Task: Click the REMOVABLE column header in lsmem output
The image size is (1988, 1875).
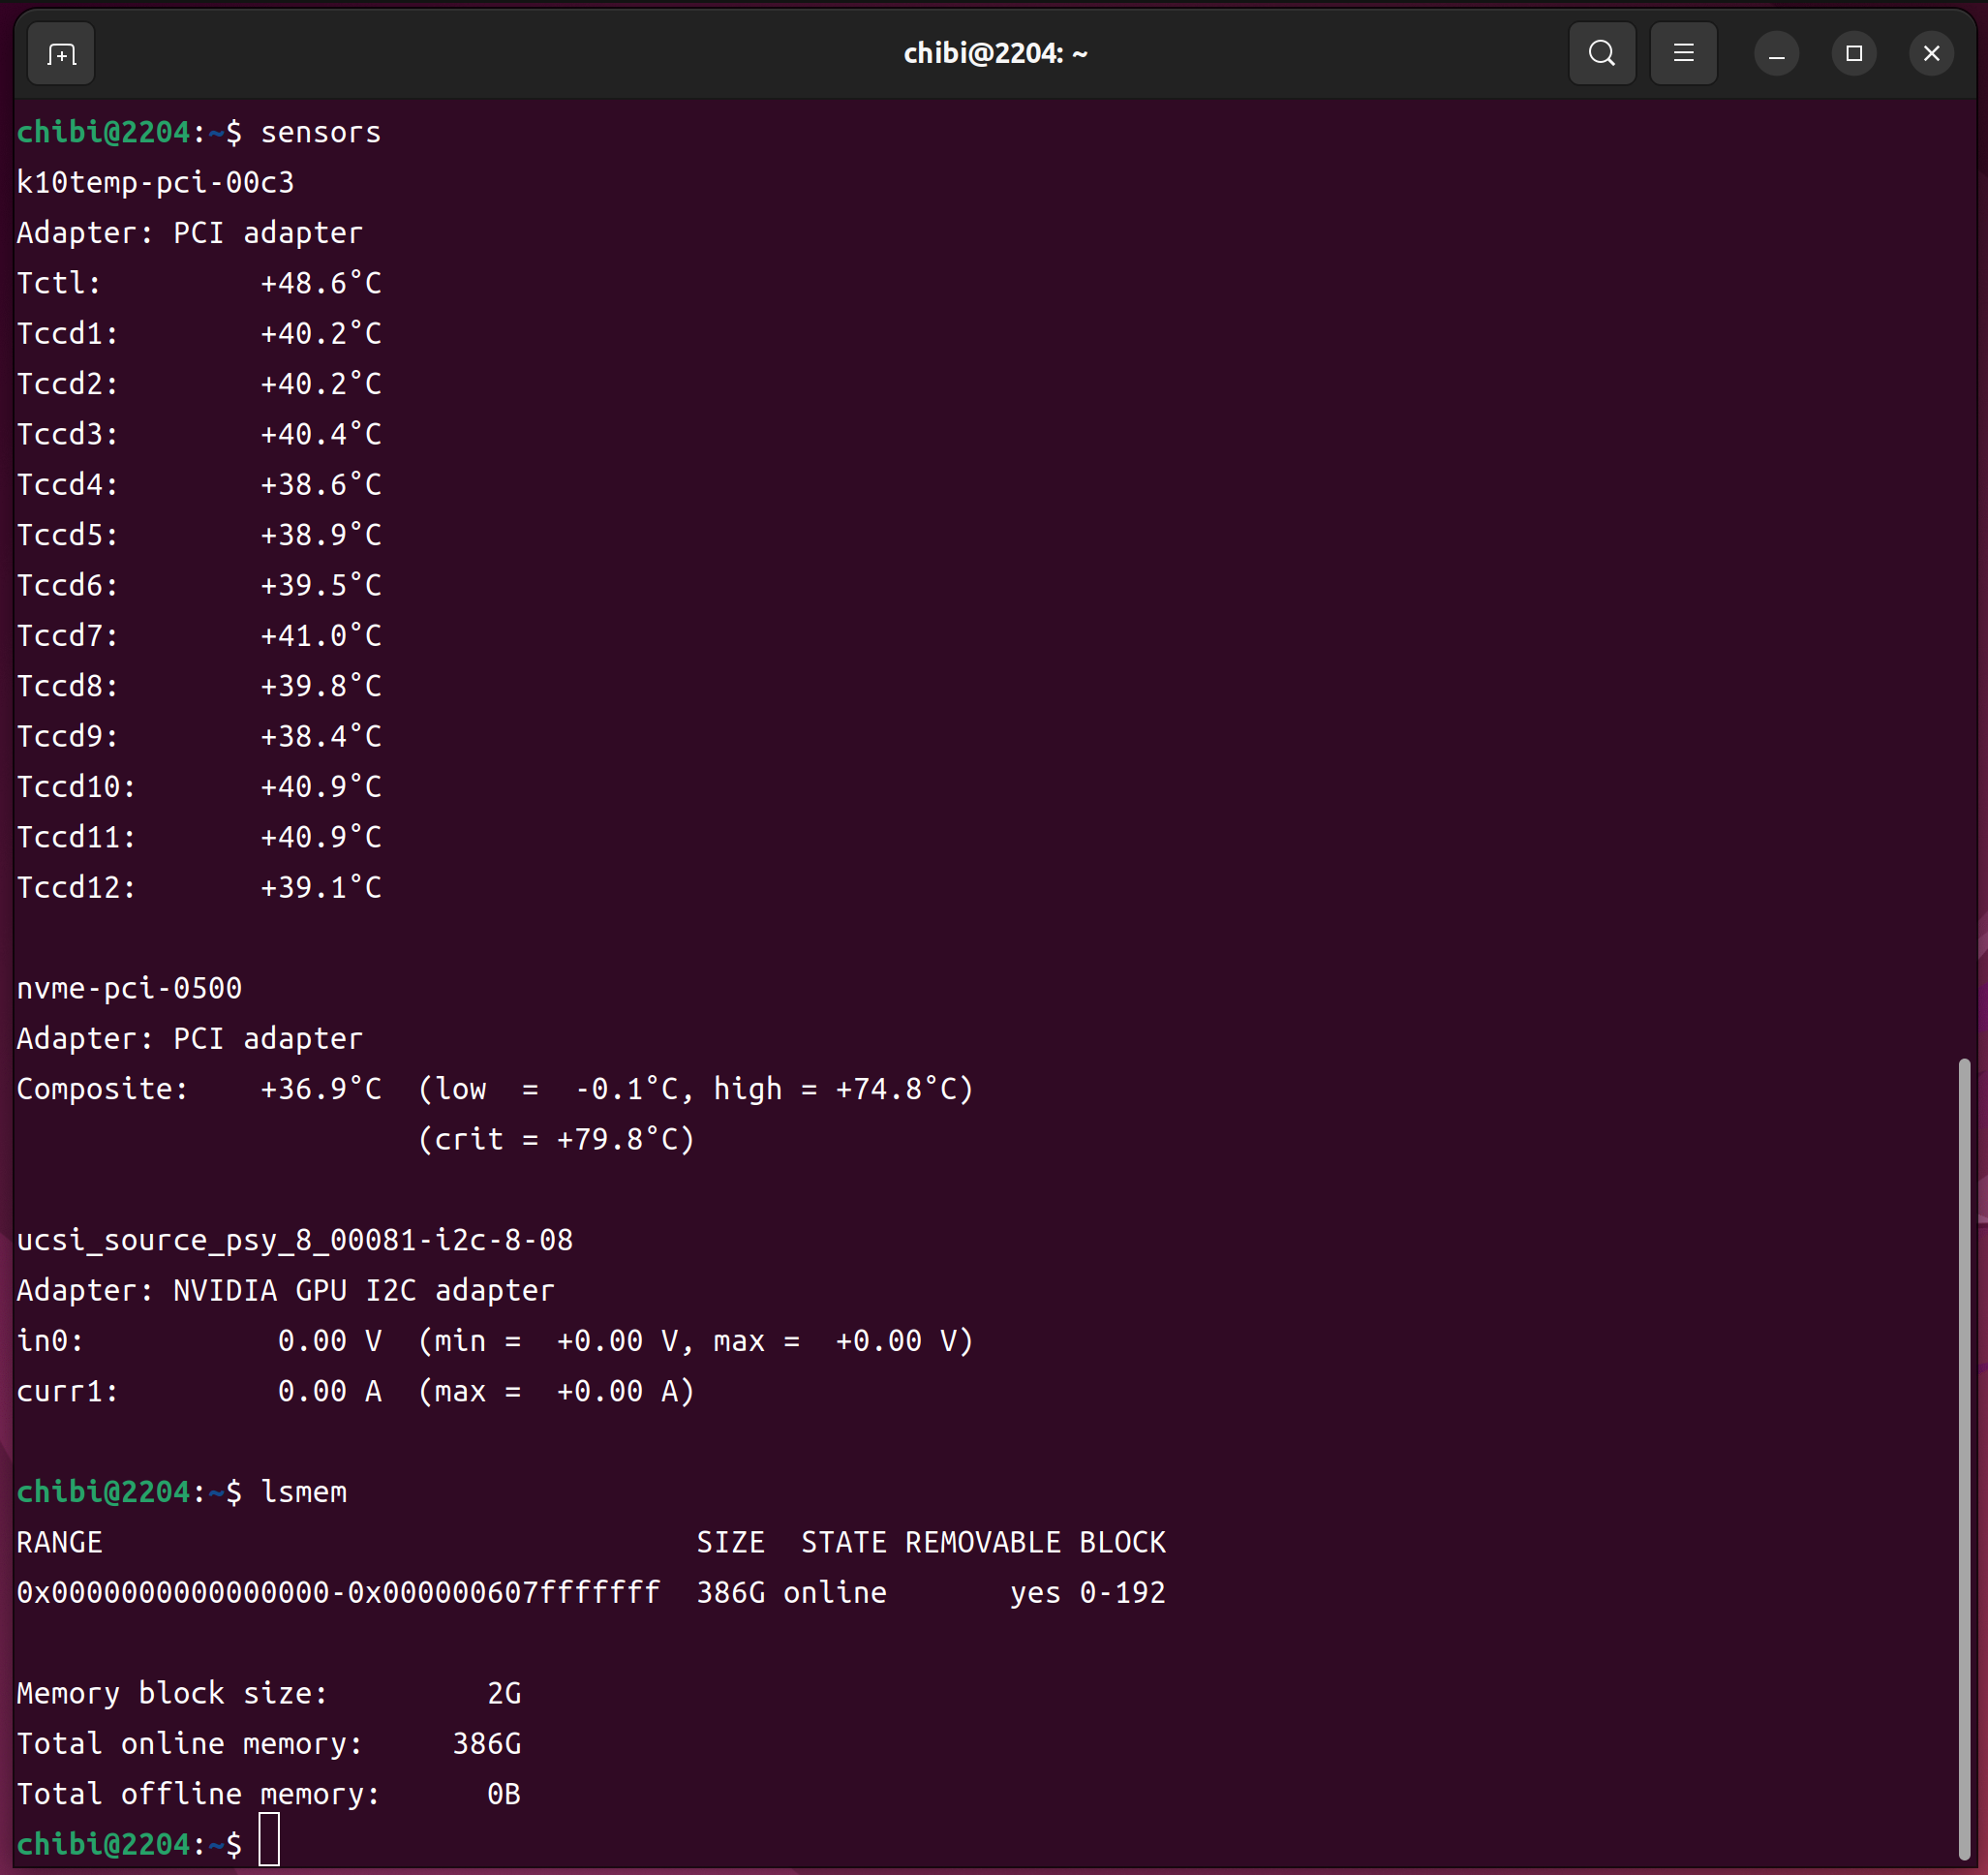Action: coord(982,1543)
